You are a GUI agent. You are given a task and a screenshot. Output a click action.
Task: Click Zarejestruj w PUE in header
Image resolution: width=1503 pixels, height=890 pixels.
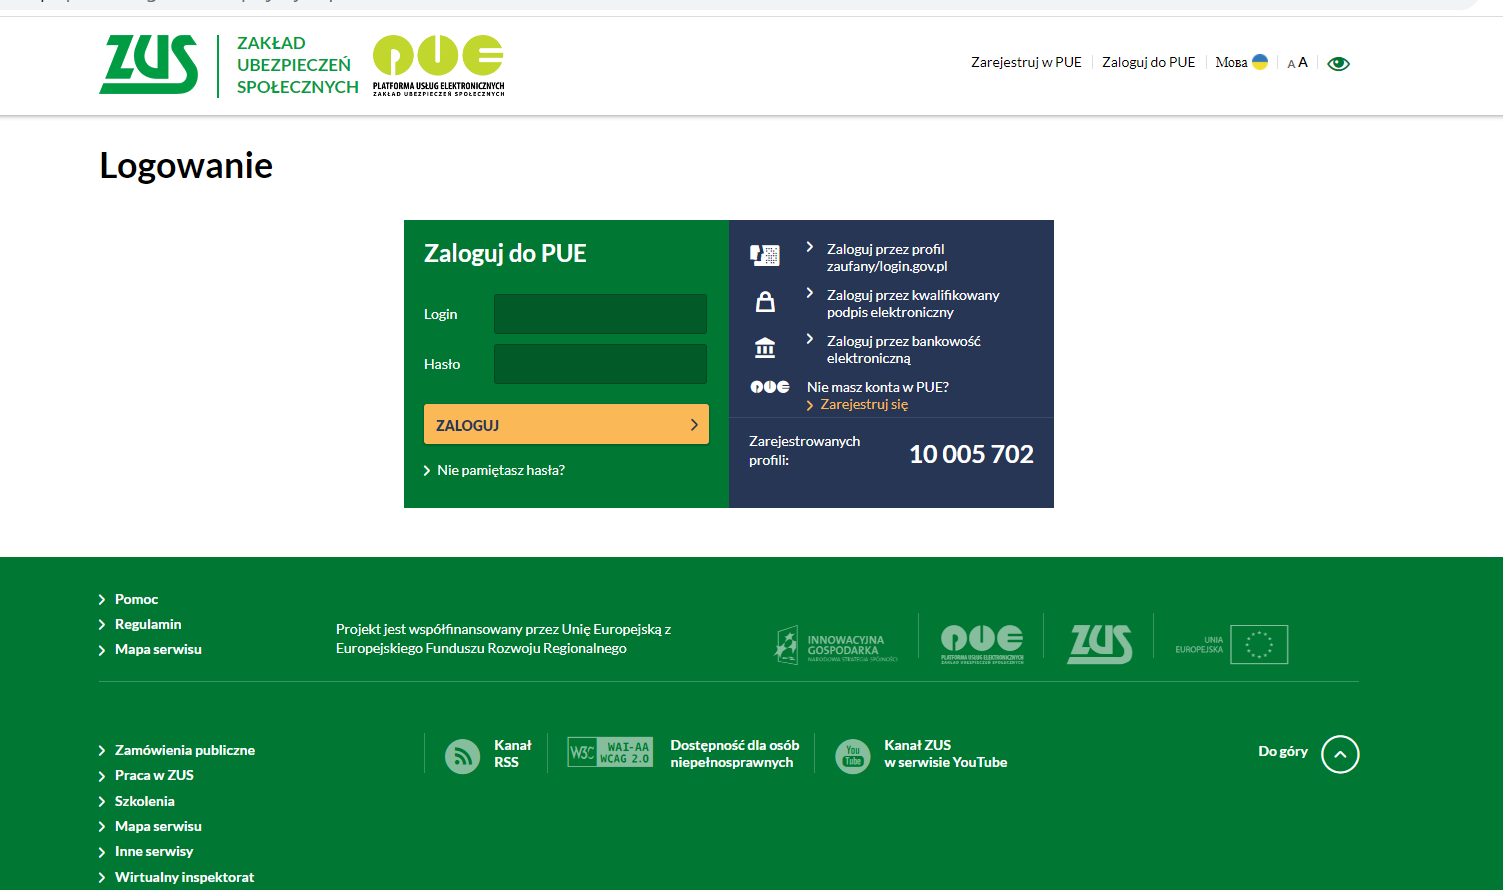pyautogui.click(x=1026, y=62)
